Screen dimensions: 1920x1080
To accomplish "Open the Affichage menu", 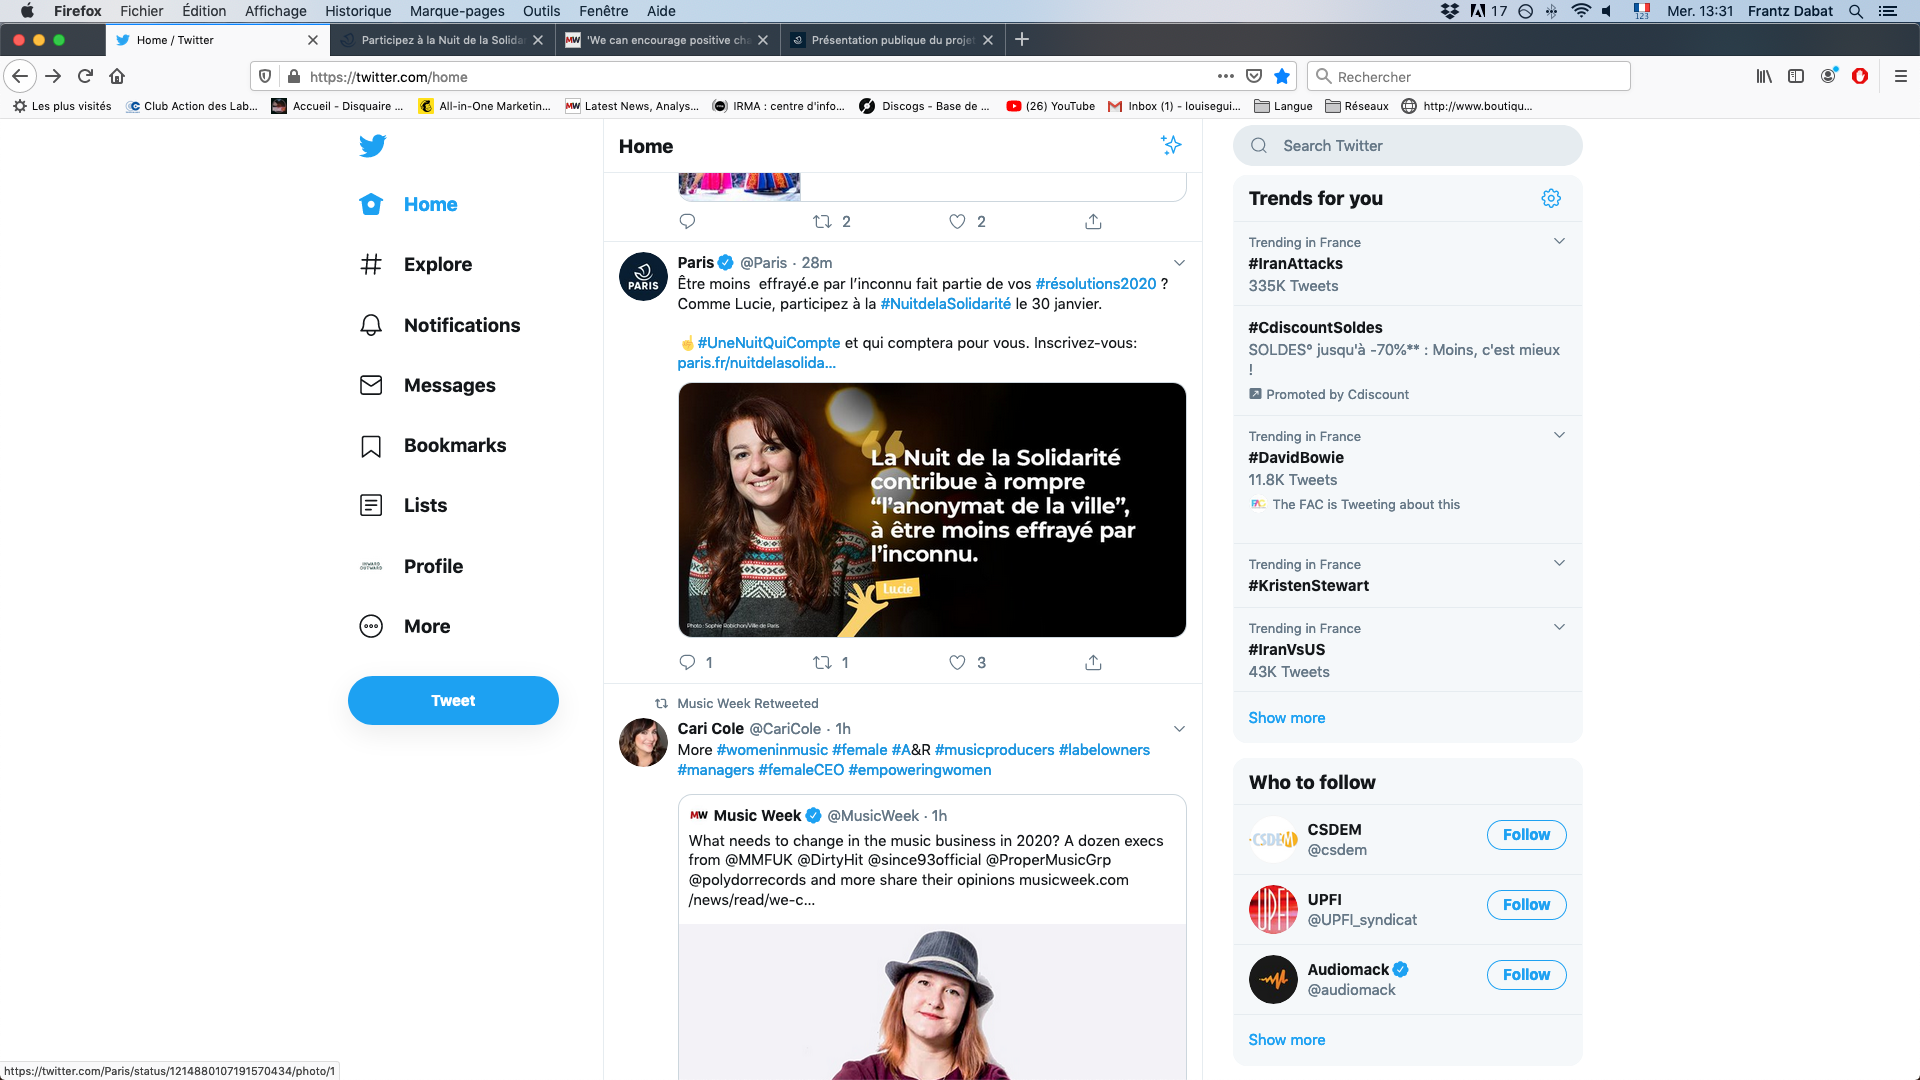I will 276,11.
